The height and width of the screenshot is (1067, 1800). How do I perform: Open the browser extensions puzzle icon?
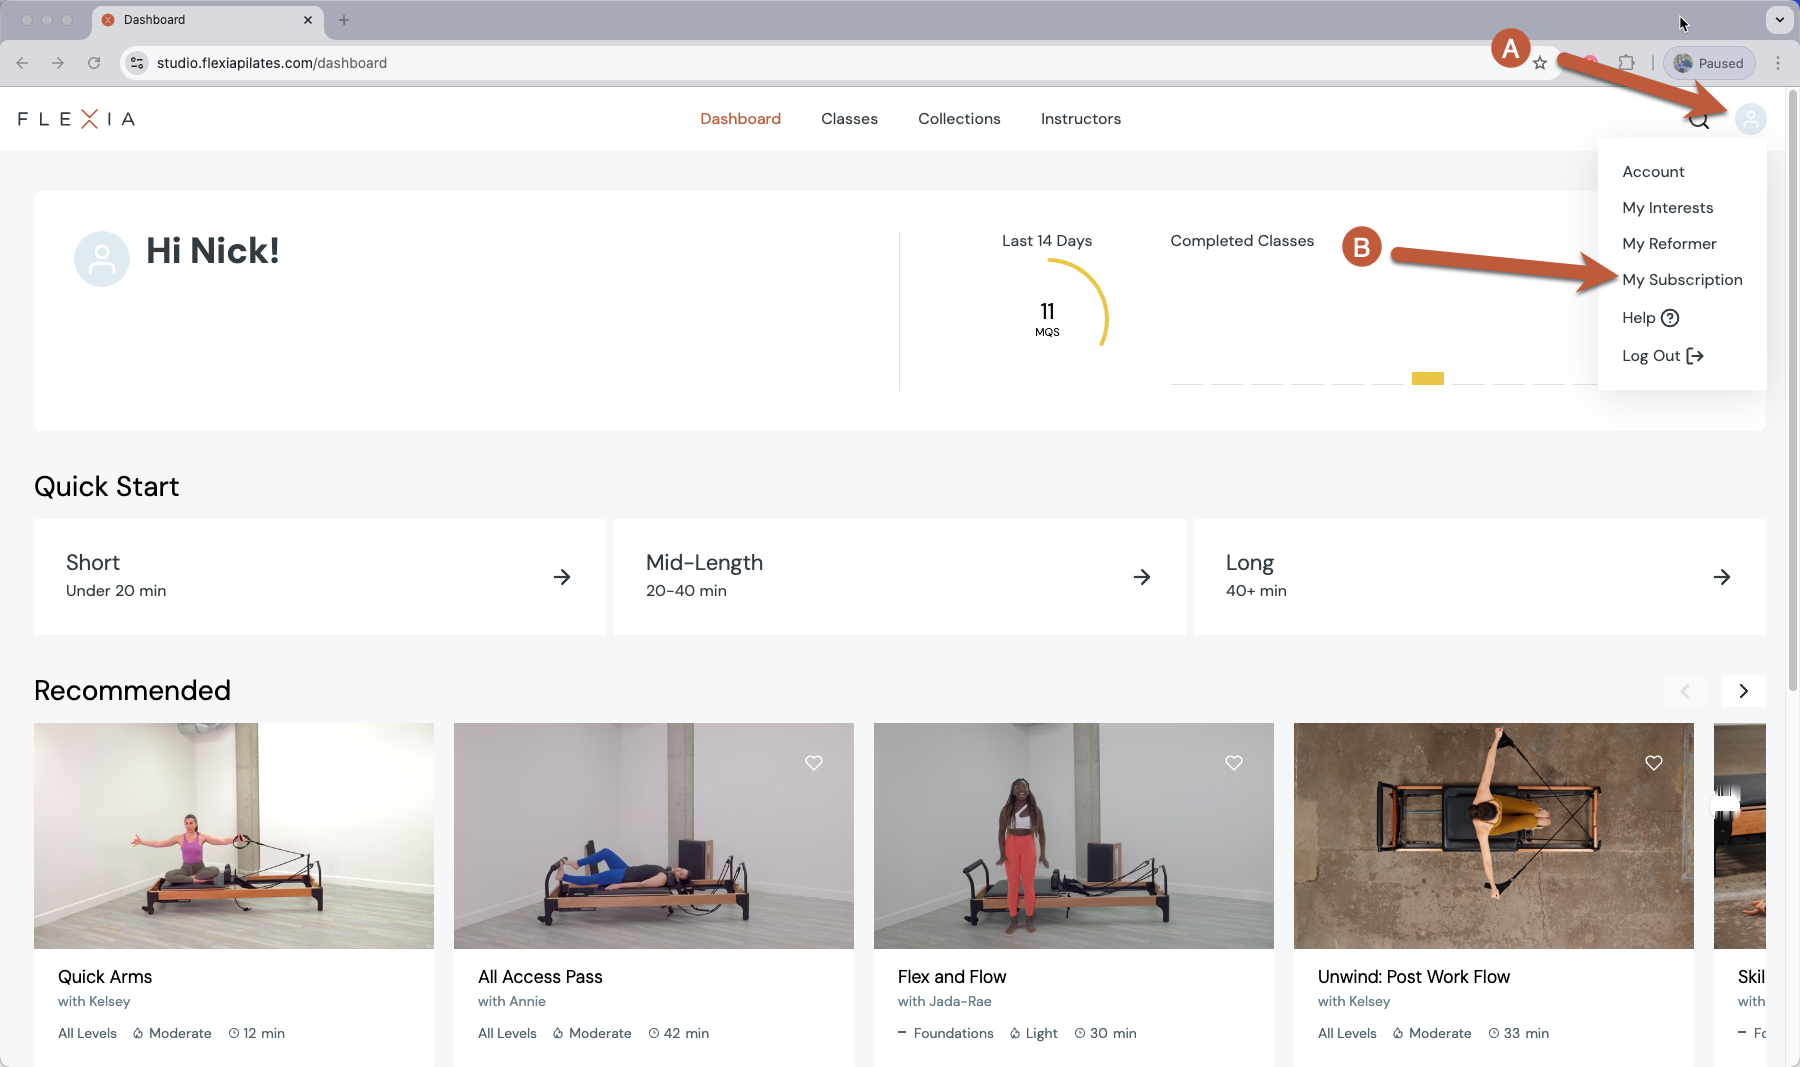(1626, 63)
